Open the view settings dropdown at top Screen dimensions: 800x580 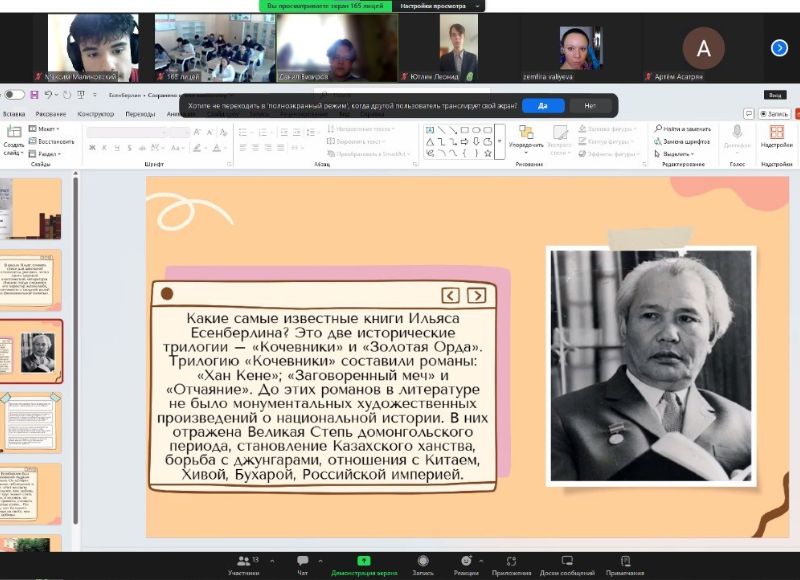pos(441,6)
